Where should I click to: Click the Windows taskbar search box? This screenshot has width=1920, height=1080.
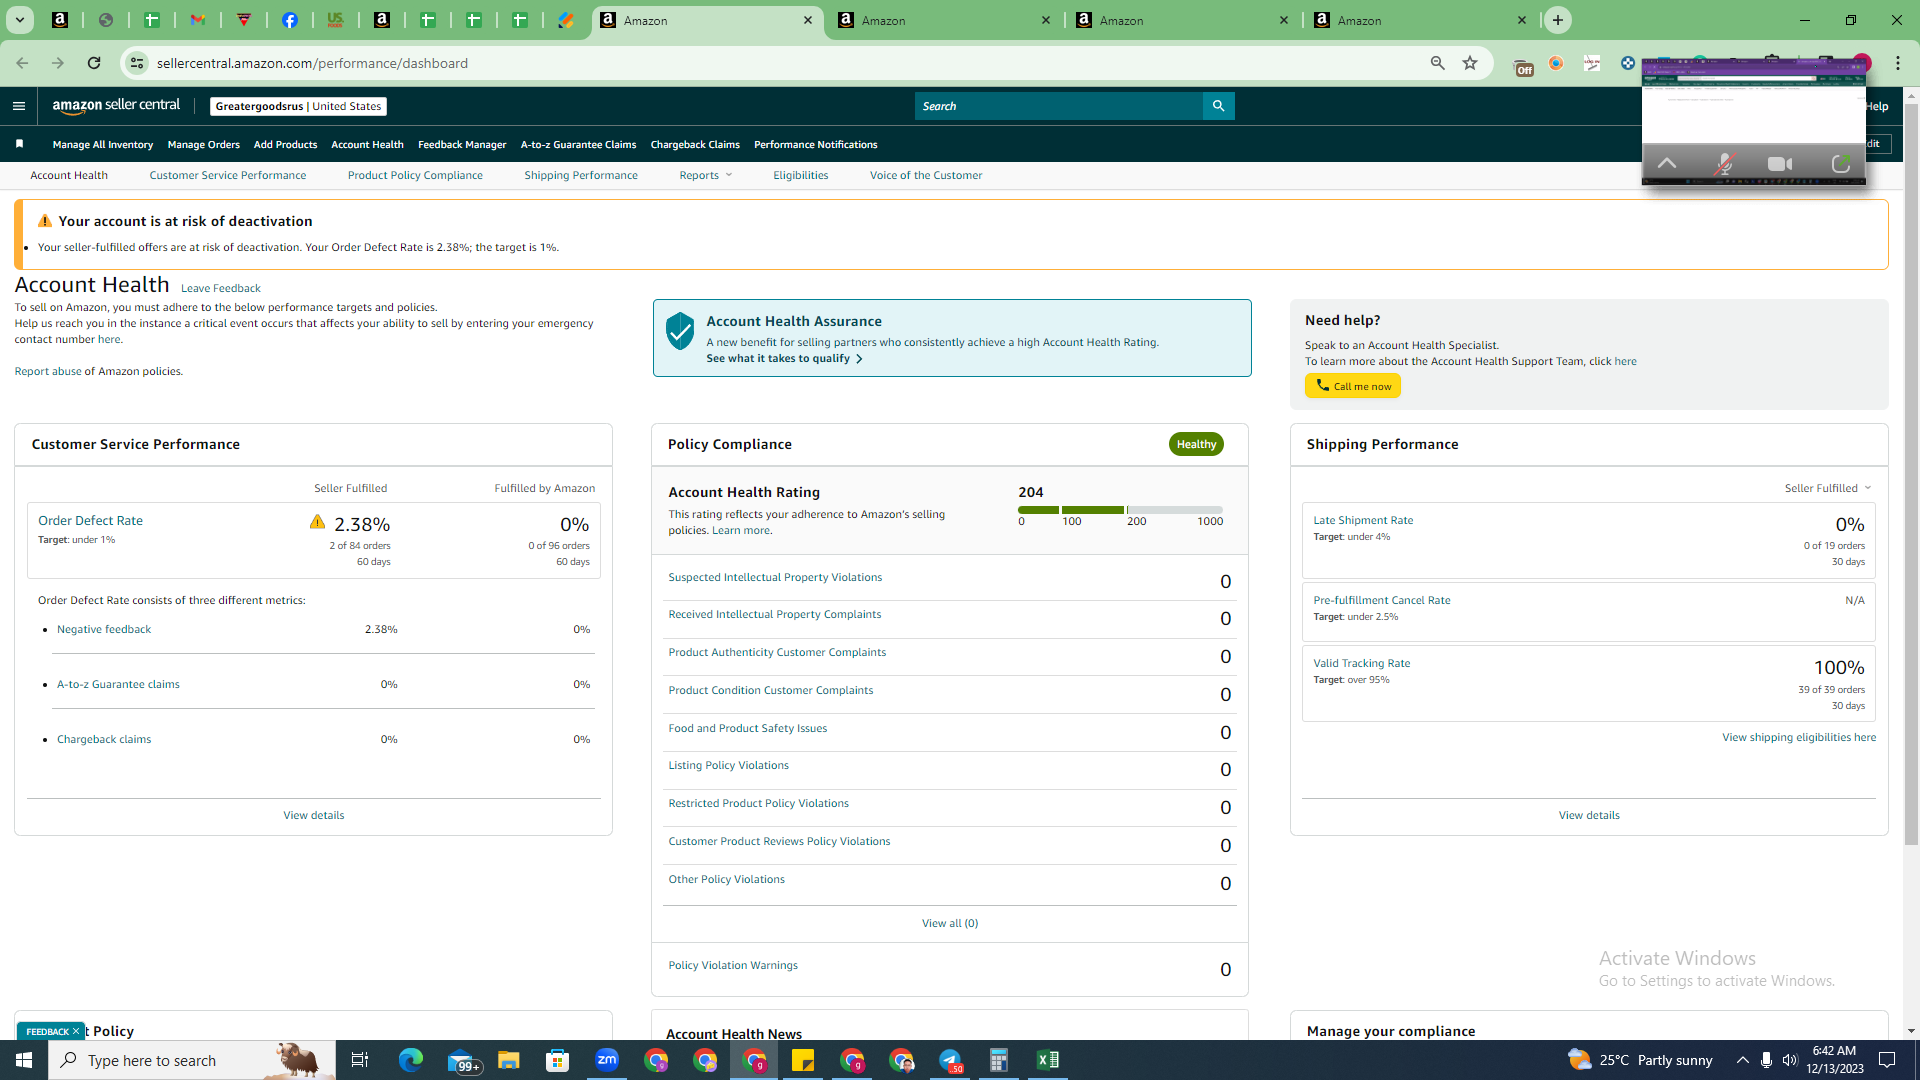[x=192, y=1060]
